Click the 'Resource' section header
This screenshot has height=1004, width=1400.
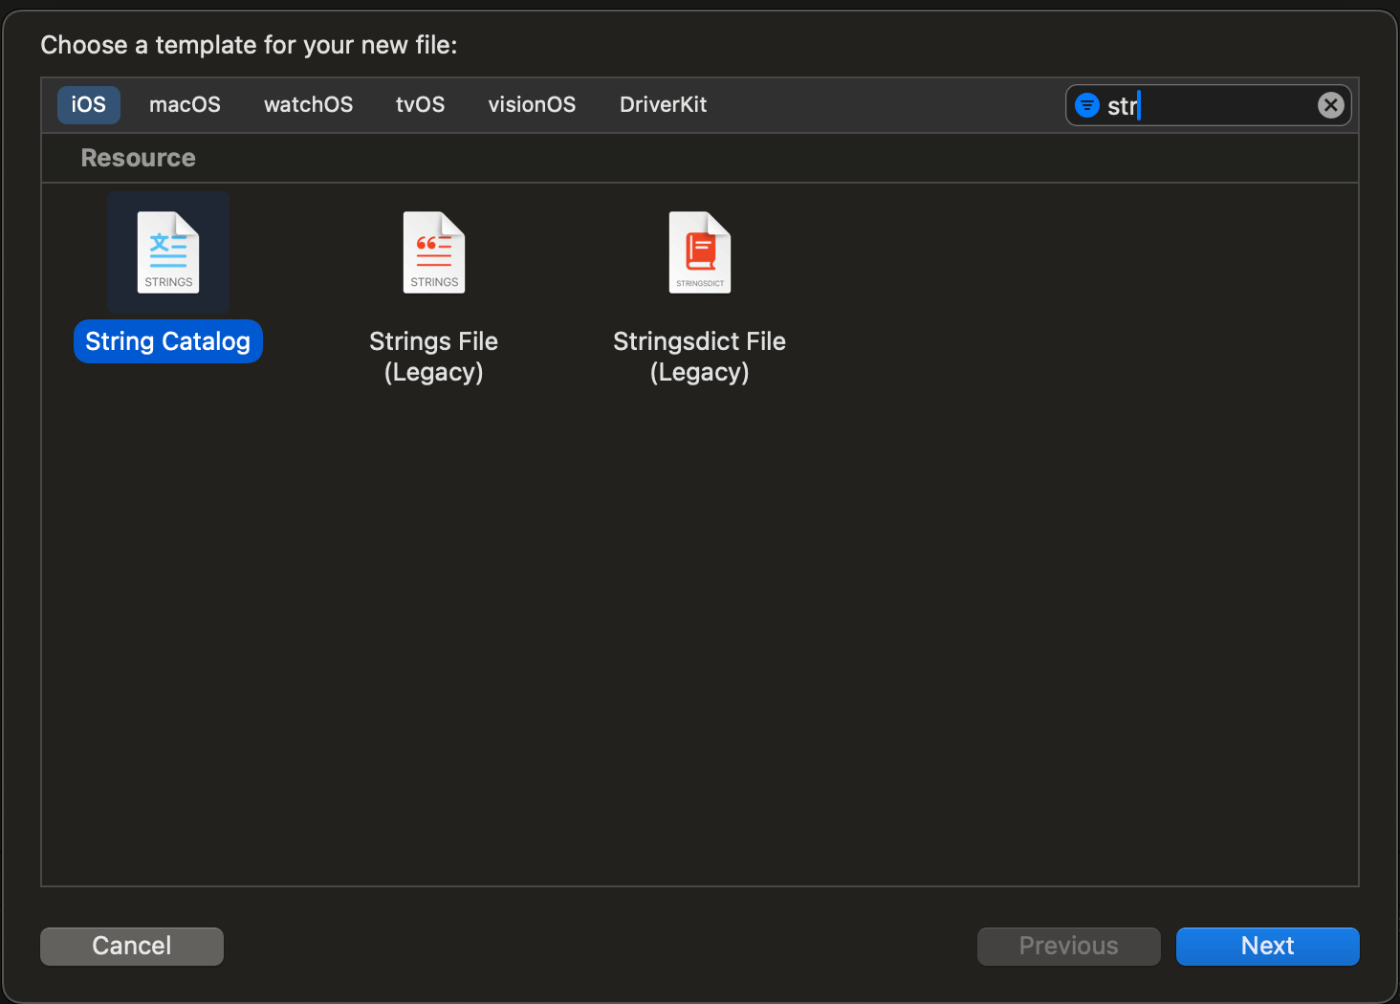(x=138, y=158)
